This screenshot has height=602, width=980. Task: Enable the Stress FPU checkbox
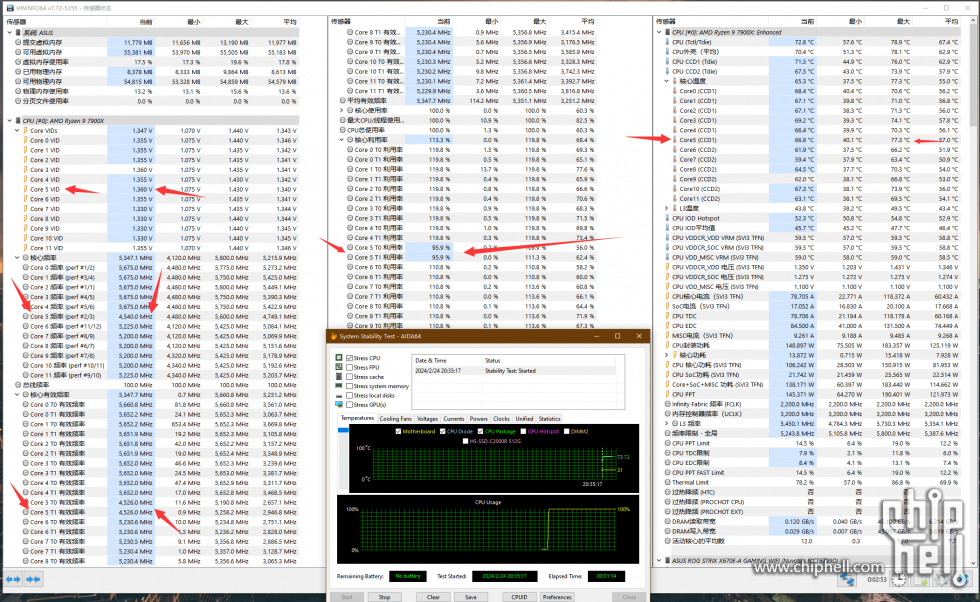pos(349,368)
